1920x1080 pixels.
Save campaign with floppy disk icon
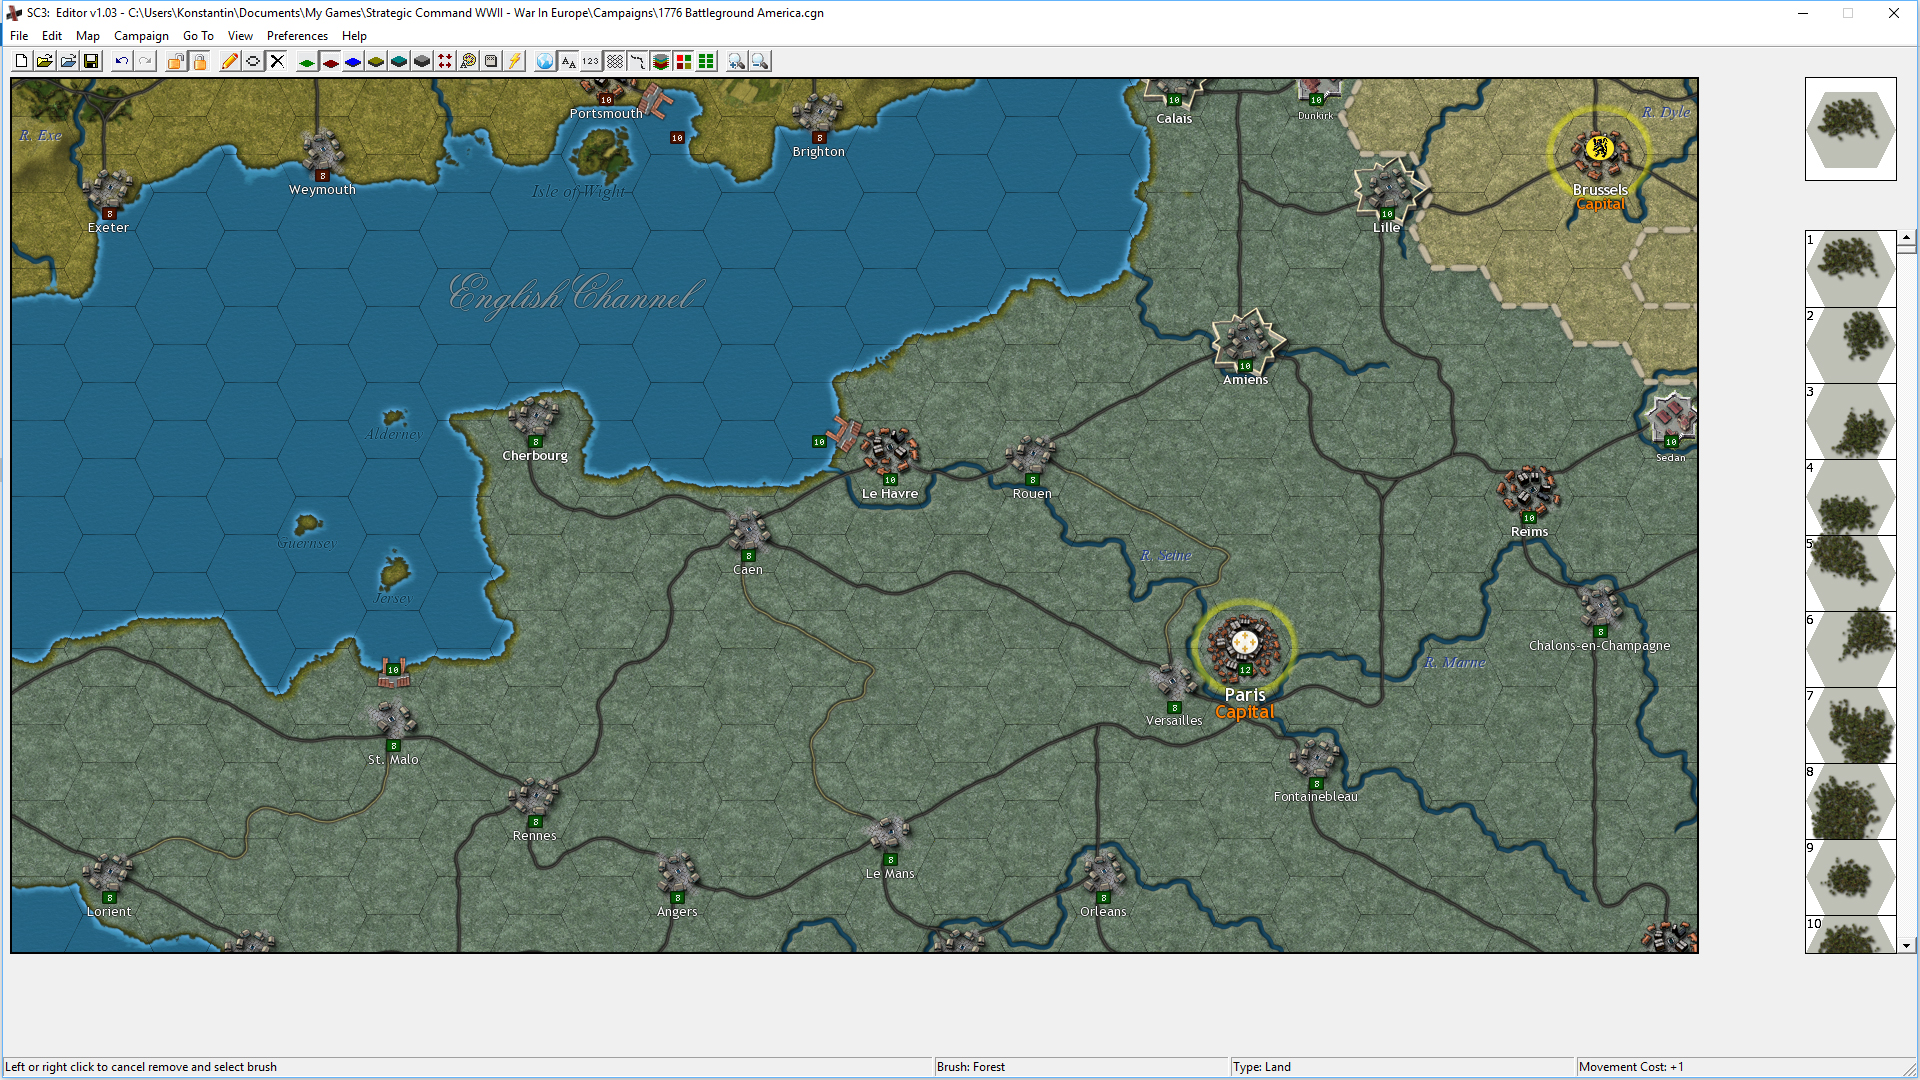tap(91, 61)
